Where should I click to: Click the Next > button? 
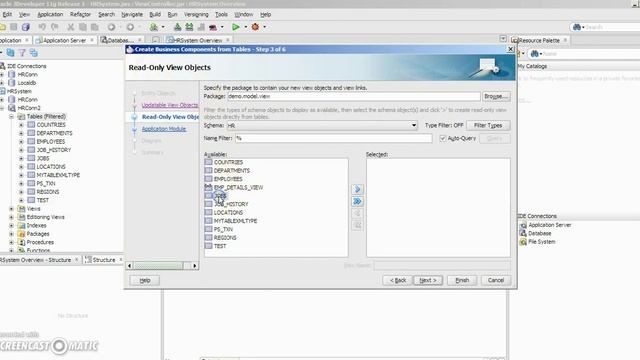[428, 280]
